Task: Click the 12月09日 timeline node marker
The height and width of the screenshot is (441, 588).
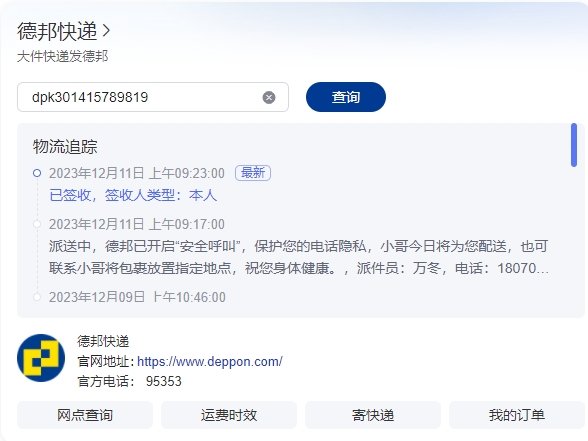Action: [x=37, y=297]
